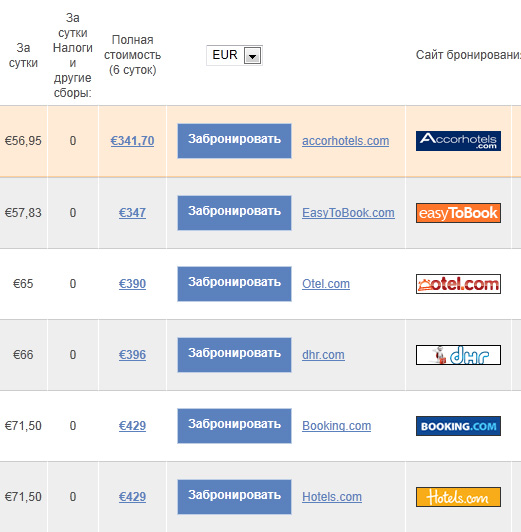Click Забронировать in the Booking.com row

click(x=234, y=426)
